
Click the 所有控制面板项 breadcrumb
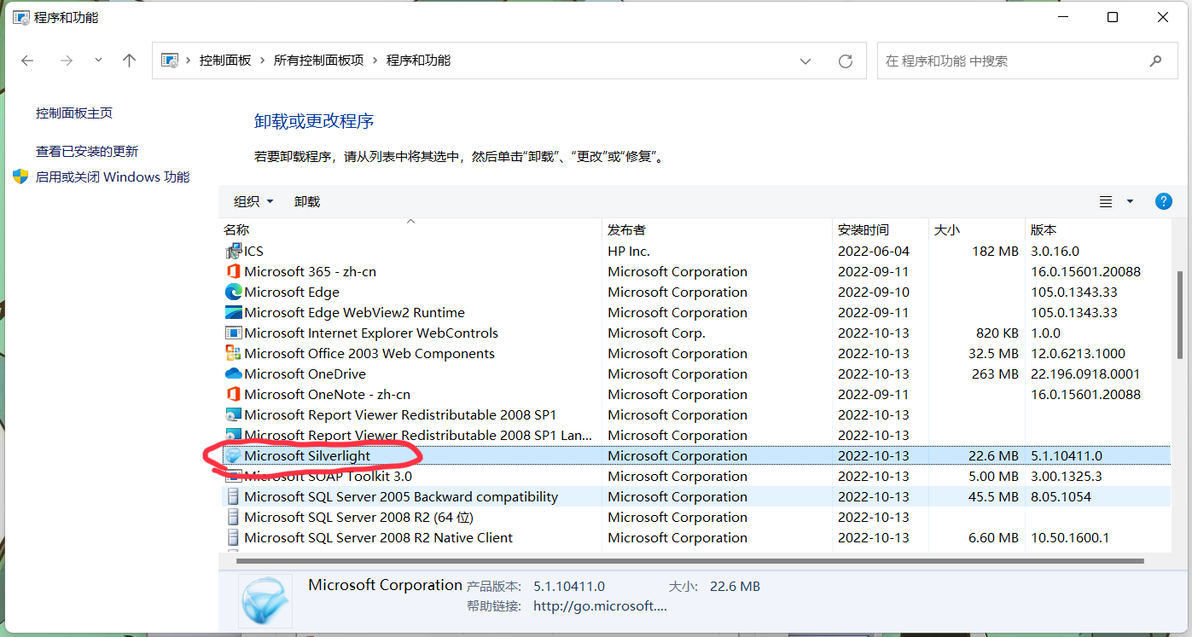point(319,60)
